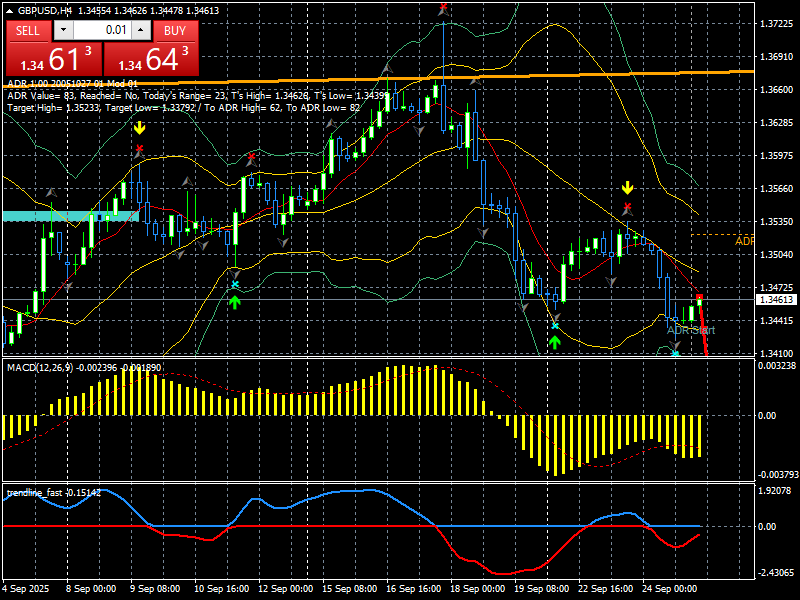Click the BUY button

(x=175, y=31)
